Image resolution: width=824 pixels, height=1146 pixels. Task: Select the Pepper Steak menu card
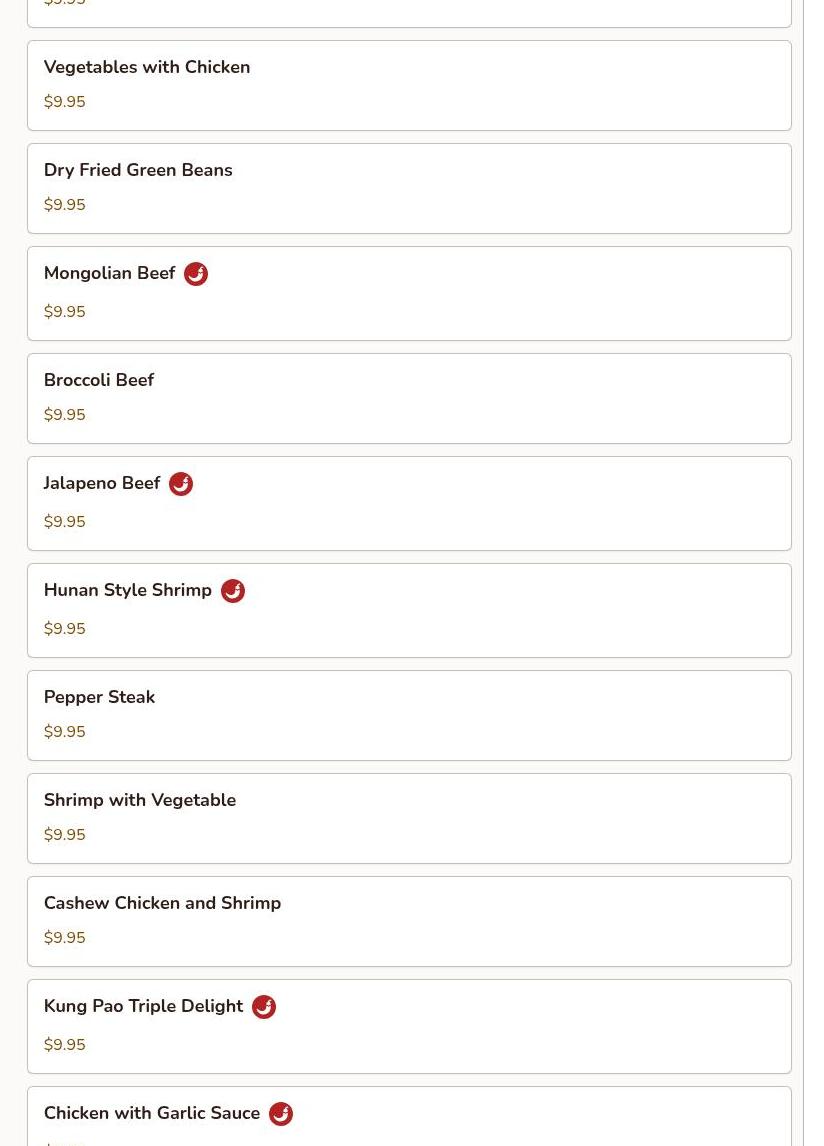pyautogui.click(x=409, y=716)
